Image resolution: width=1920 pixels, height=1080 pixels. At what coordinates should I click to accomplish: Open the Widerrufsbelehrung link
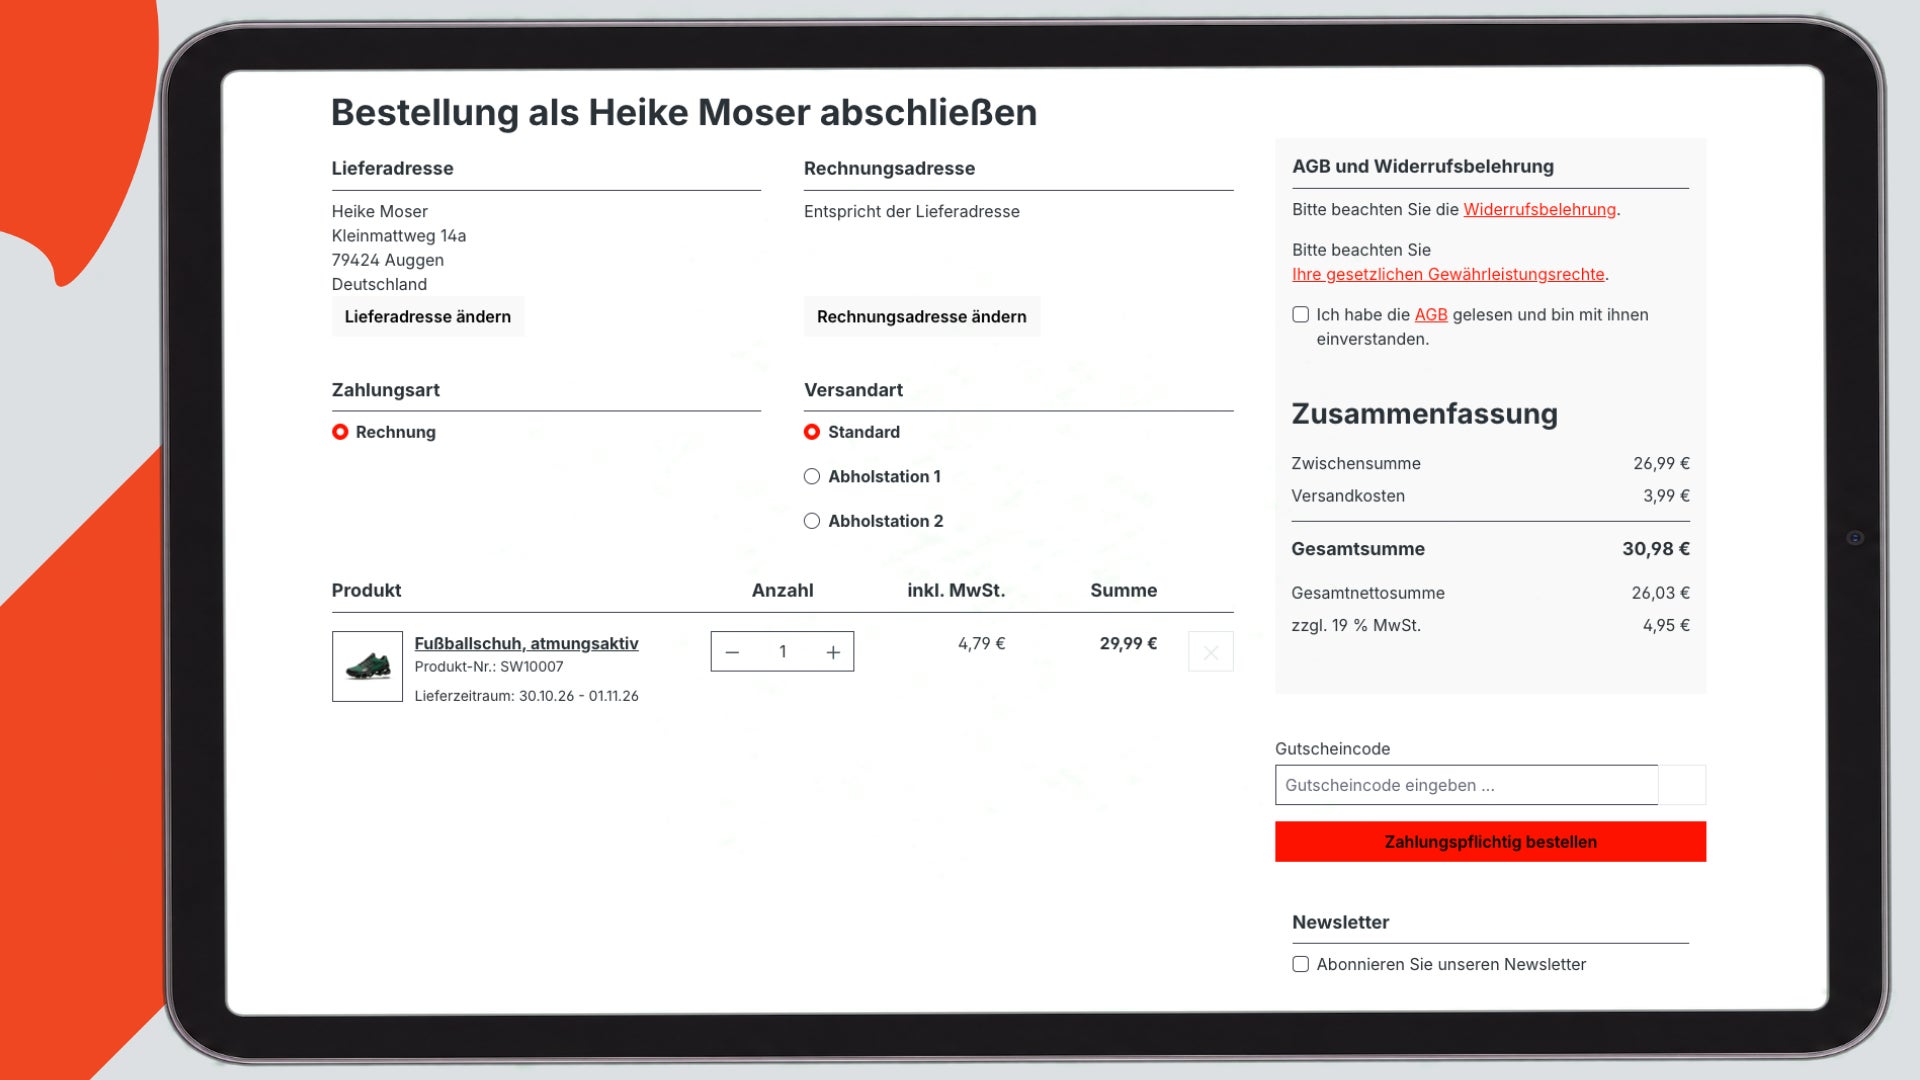tap(1539, 209)
